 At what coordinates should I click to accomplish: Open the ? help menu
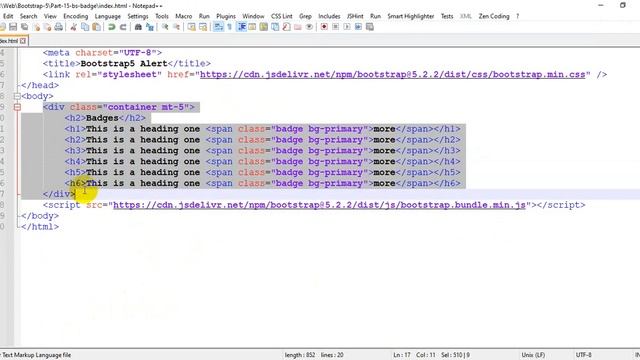click(518, 16)
